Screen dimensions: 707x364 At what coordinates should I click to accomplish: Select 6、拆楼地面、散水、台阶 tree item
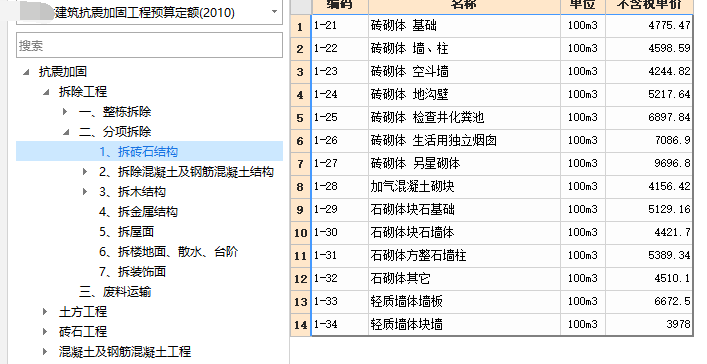169,252
